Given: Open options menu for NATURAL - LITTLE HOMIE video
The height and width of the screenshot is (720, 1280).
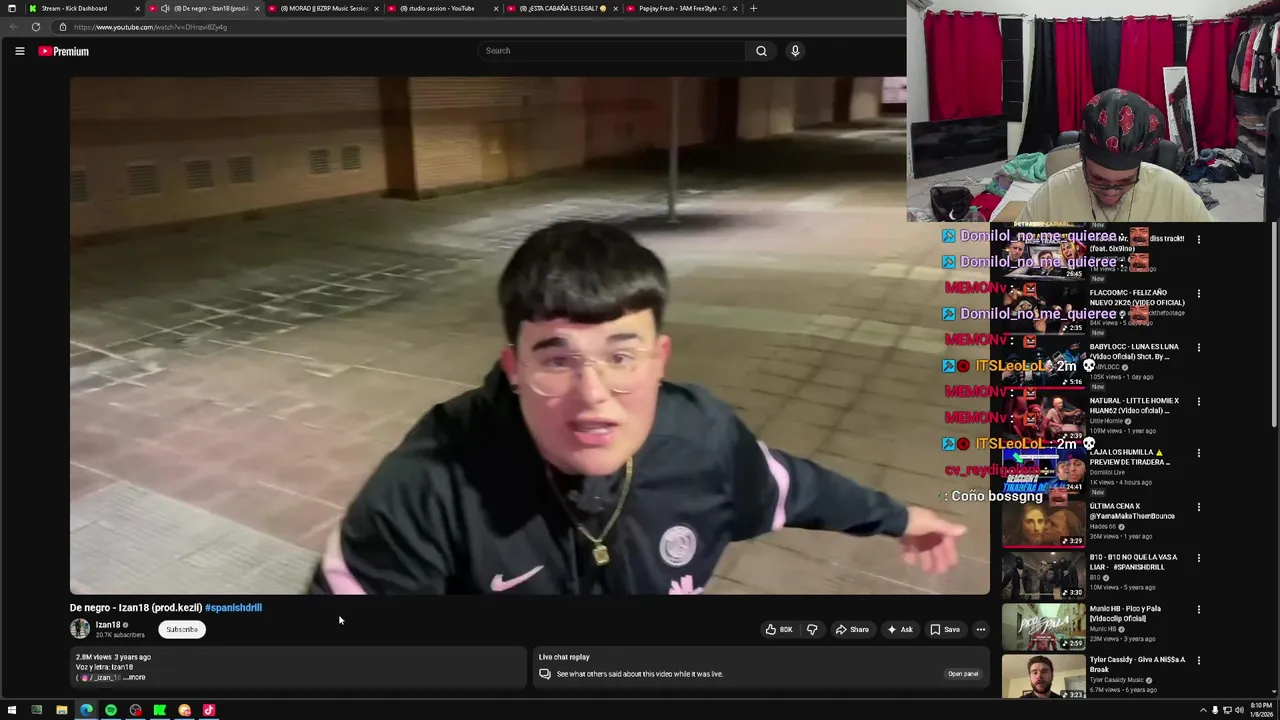Looking at the screenshot, I should [x=1199, y=402].
